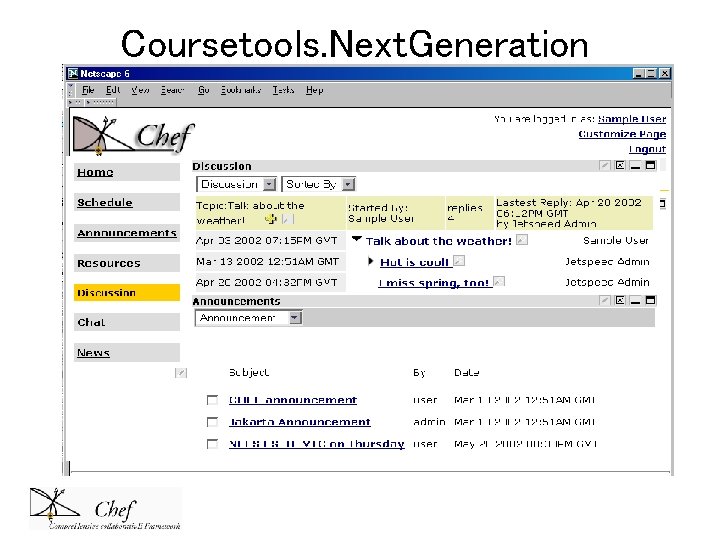Viewport: 720px width, 540px height.
Task: Click the small edit icon below the News sidebar item
Action: (181, 373)
